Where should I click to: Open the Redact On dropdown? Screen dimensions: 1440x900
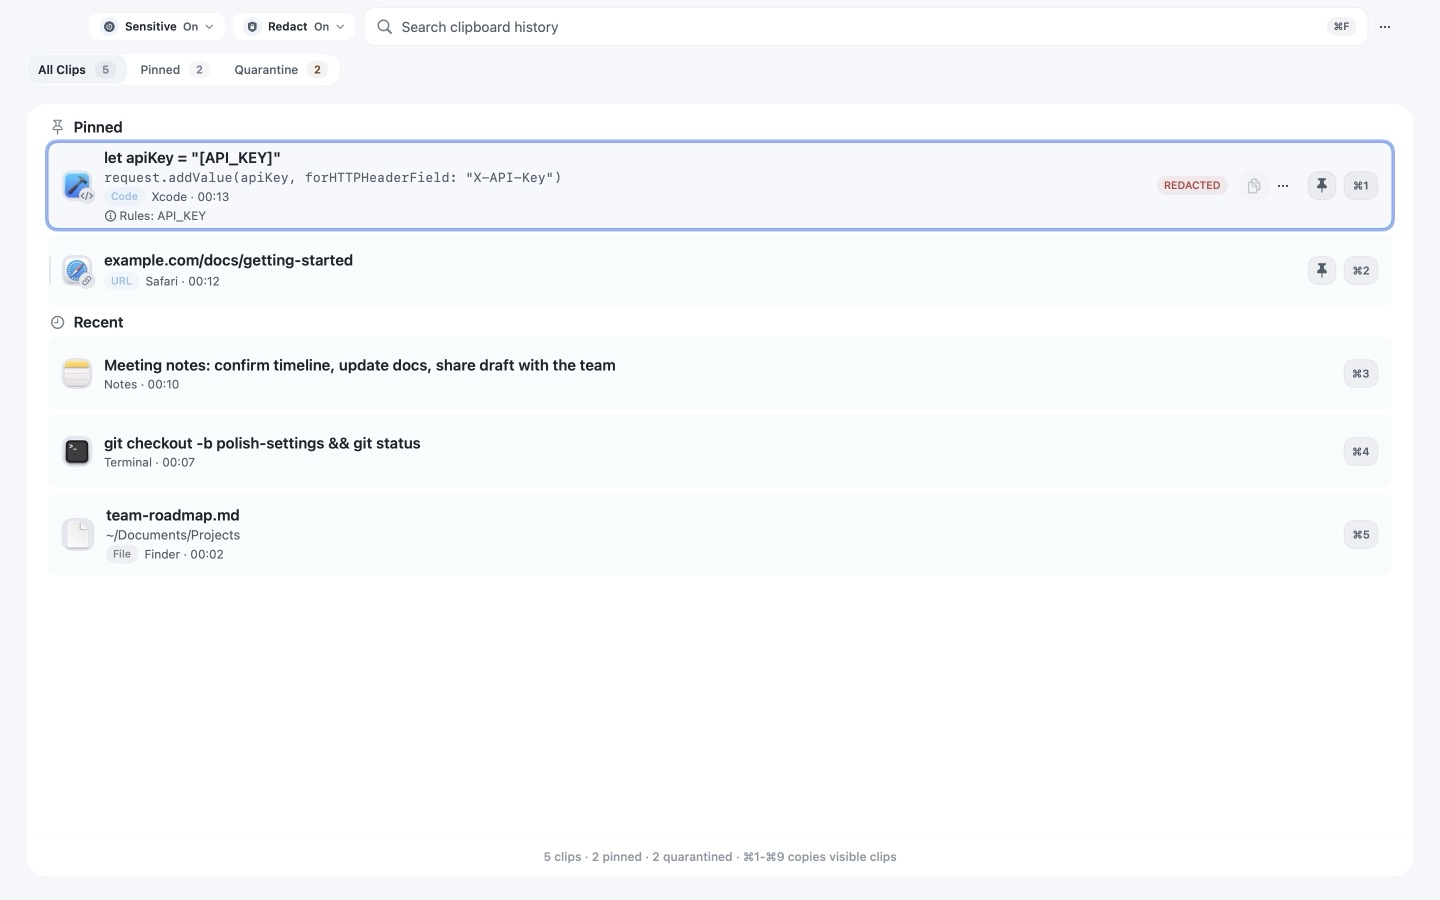tap(294, 27)
